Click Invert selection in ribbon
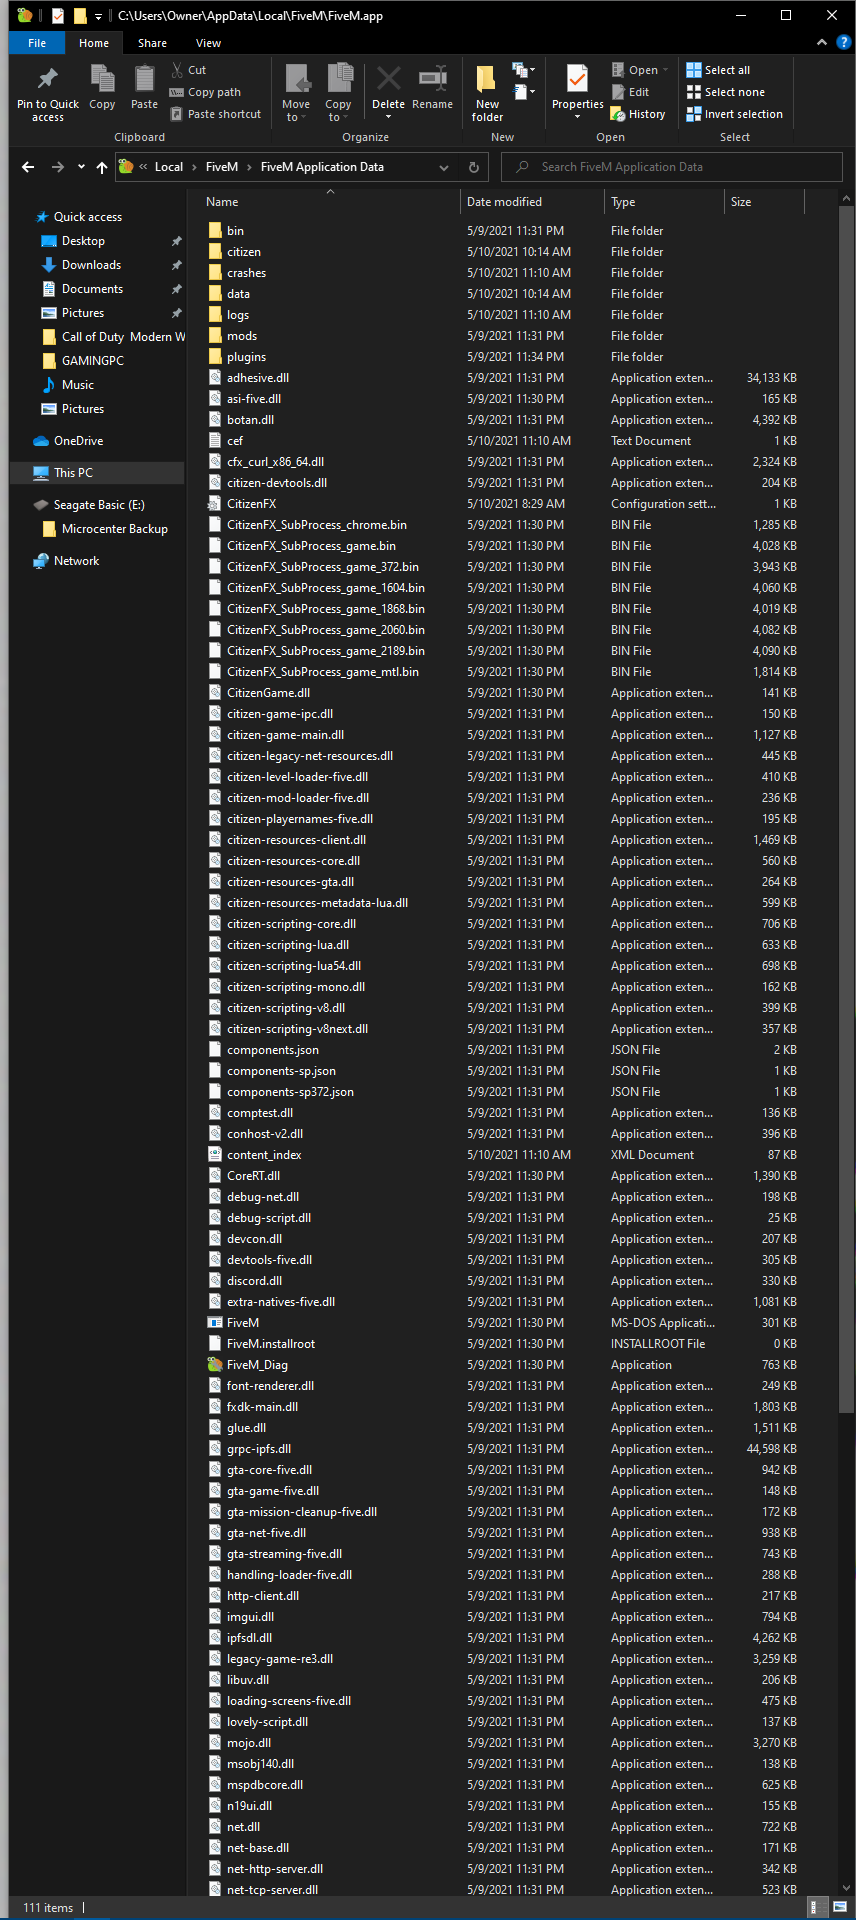 click(734, 114)
